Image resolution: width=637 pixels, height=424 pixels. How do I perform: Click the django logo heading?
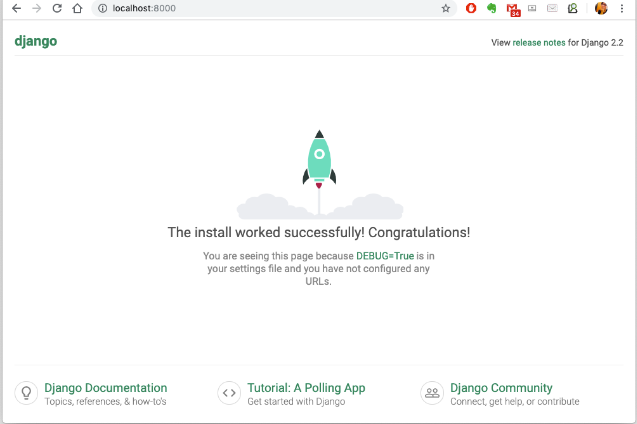[x=36, y=41]
